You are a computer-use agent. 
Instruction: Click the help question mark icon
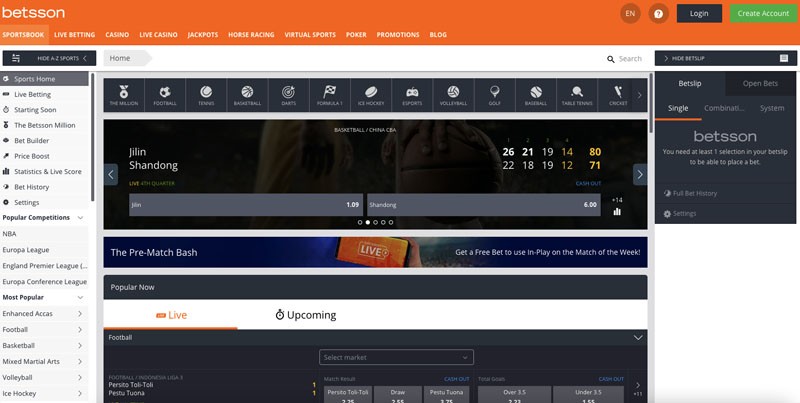(x=658, y=14)
